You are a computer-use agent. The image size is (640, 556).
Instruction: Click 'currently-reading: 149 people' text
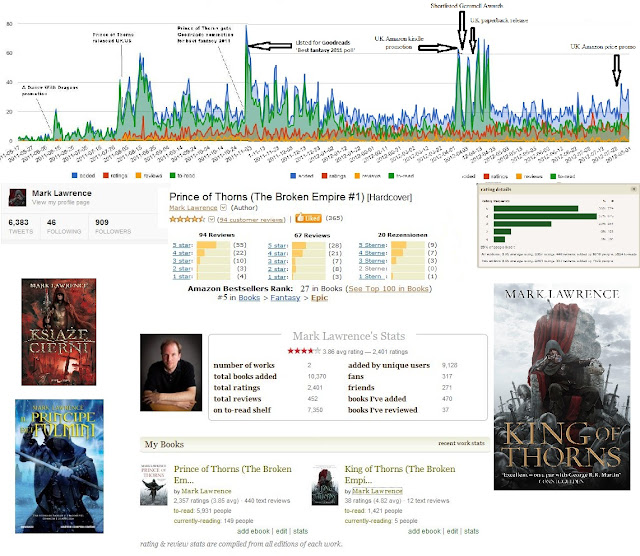pyautogui.click(x=213, y=521)
